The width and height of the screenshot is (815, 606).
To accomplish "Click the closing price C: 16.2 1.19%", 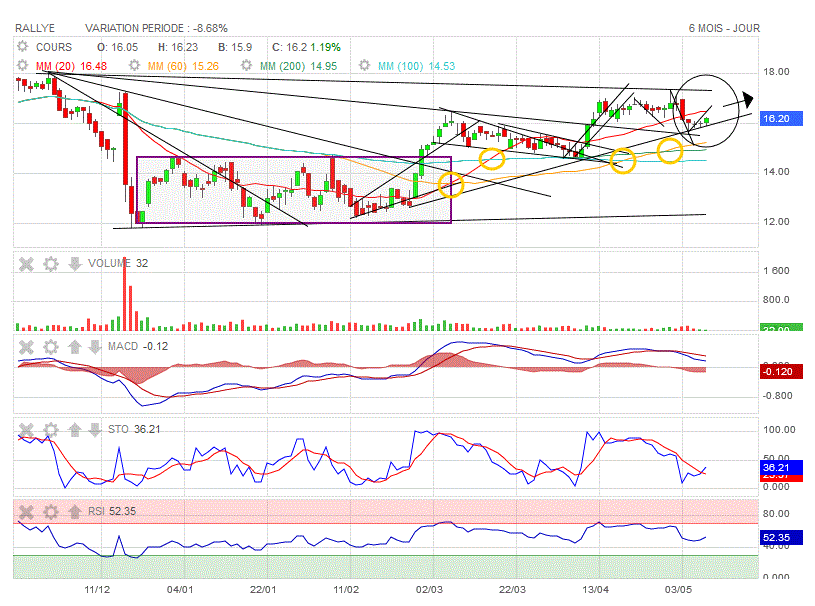I will [306, 47].
